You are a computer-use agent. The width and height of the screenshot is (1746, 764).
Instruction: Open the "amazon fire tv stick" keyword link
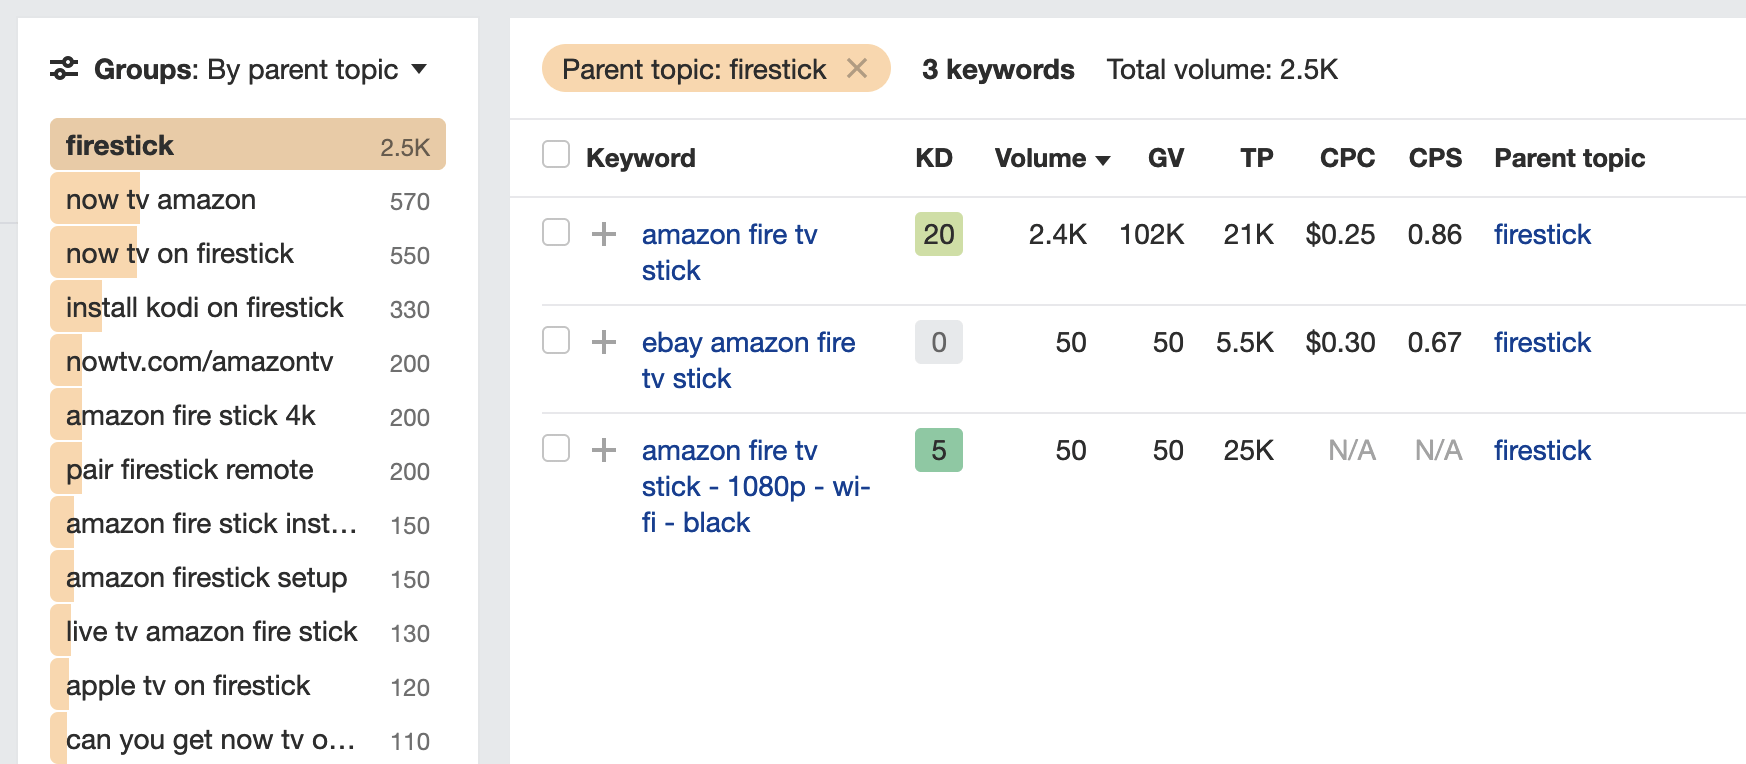(729, 234)
